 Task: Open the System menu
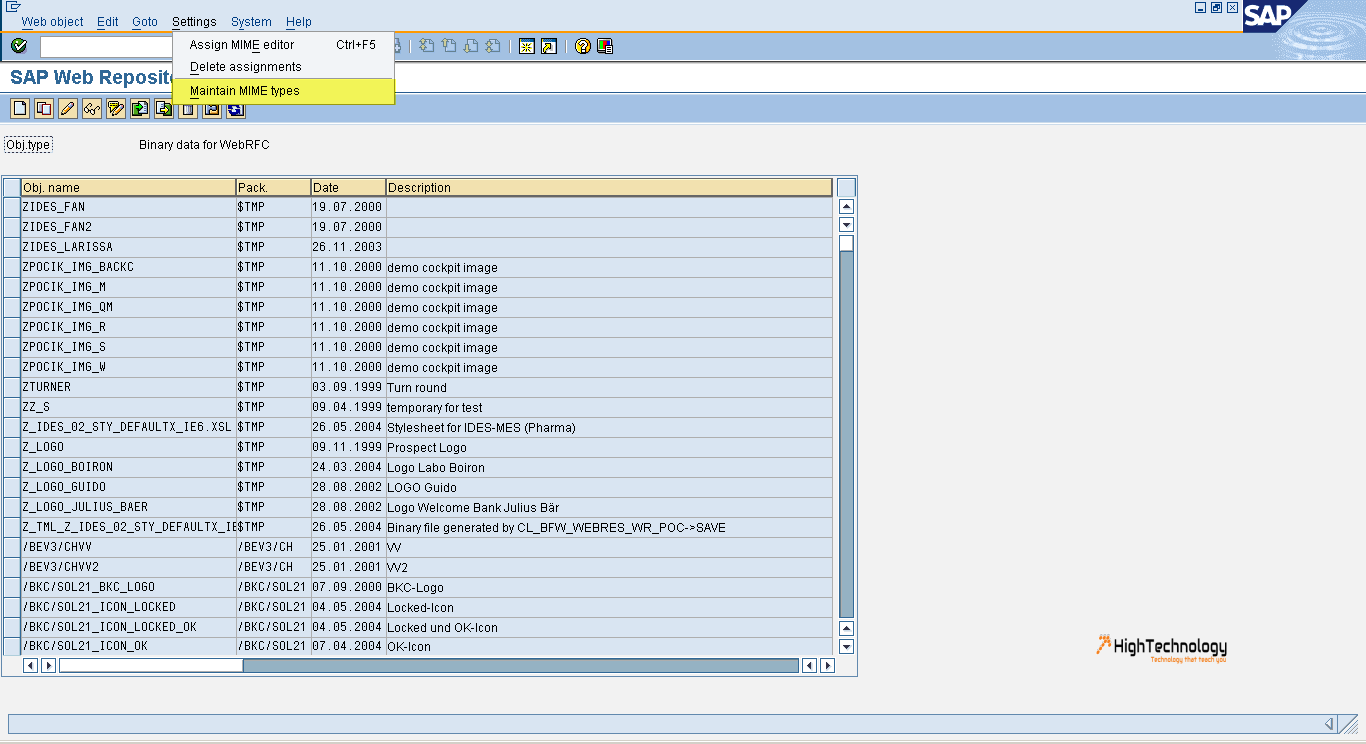(x=251, y=22)
